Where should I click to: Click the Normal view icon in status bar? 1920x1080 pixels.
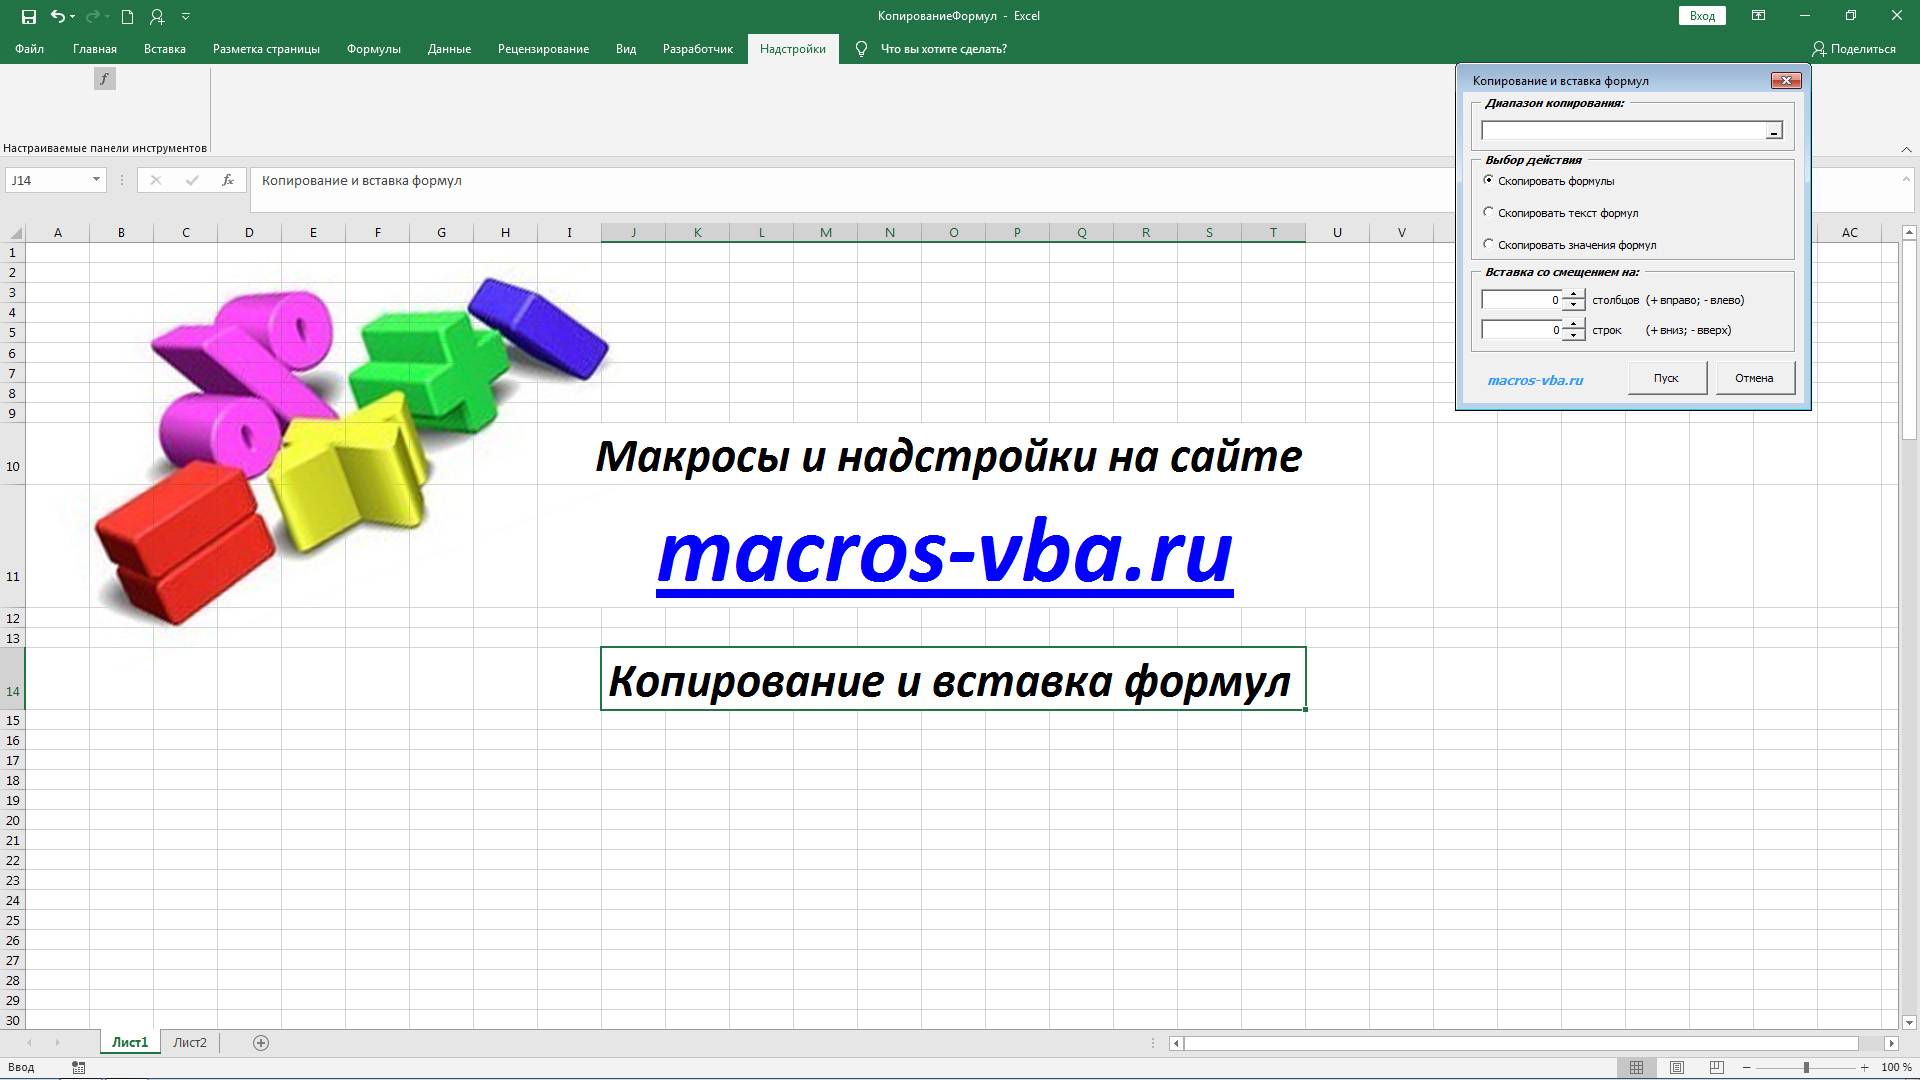click(x=1637, y=1066)
